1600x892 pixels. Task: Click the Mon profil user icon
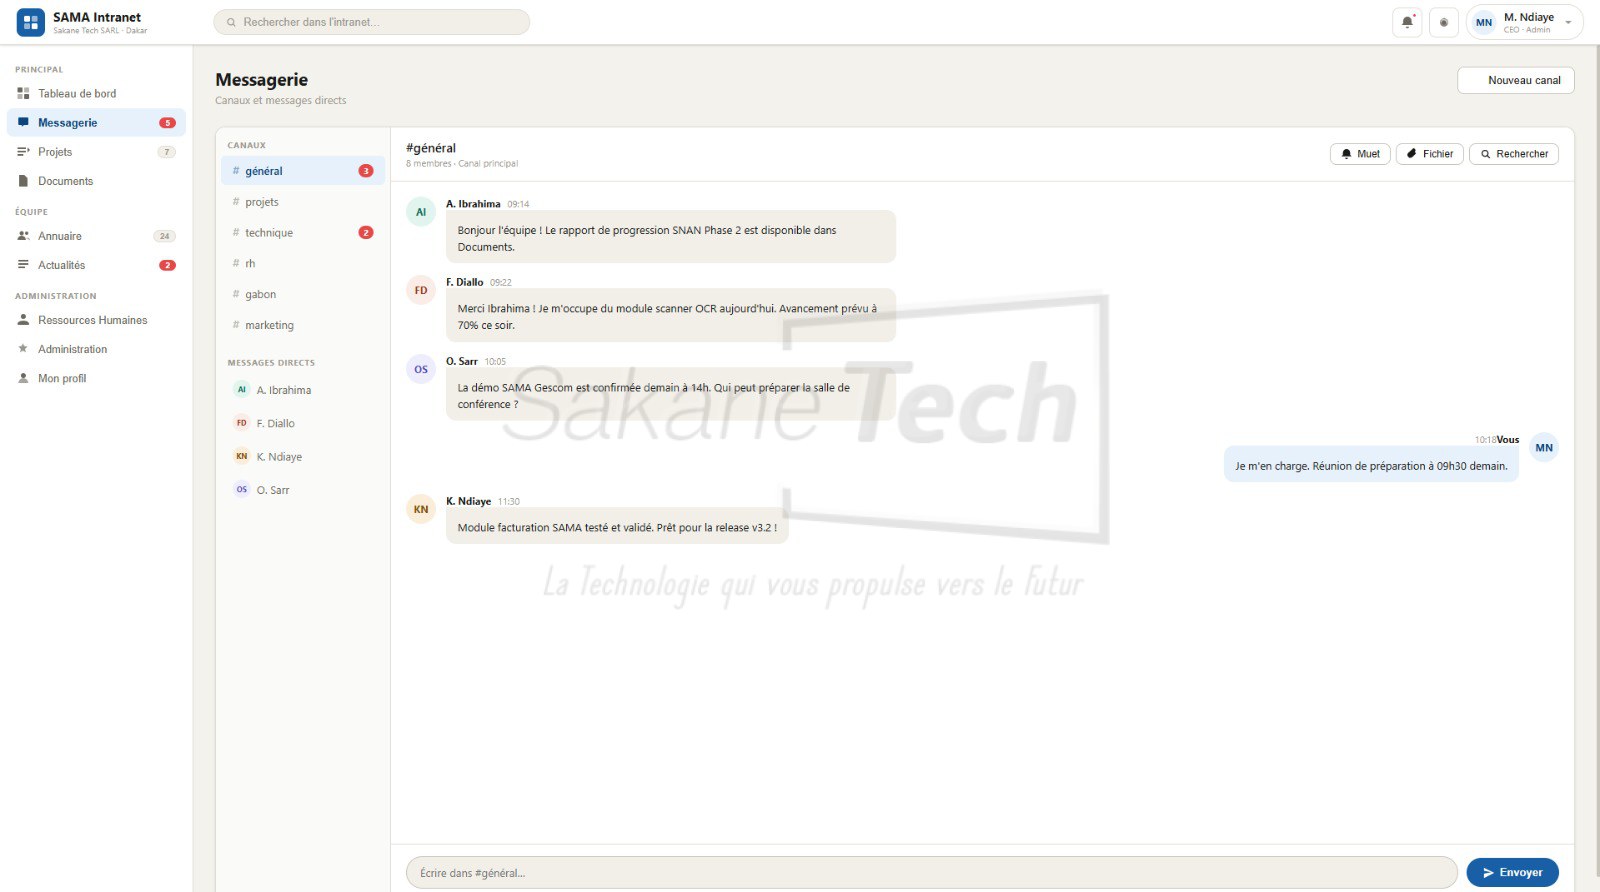(23, 378)
